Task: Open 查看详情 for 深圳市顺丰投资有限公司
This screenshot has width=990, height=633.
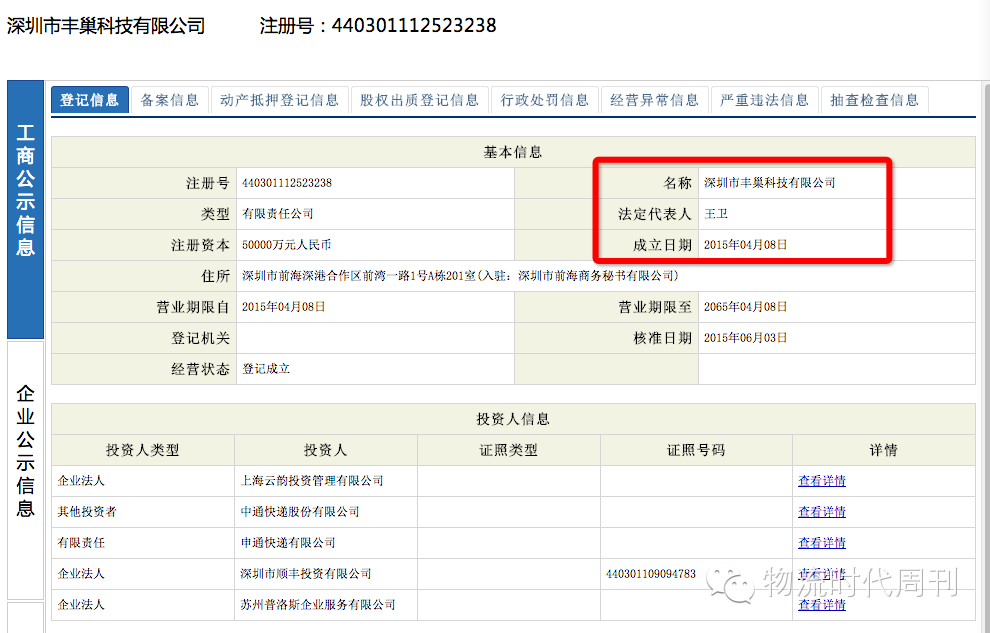Action: point(821,574)
